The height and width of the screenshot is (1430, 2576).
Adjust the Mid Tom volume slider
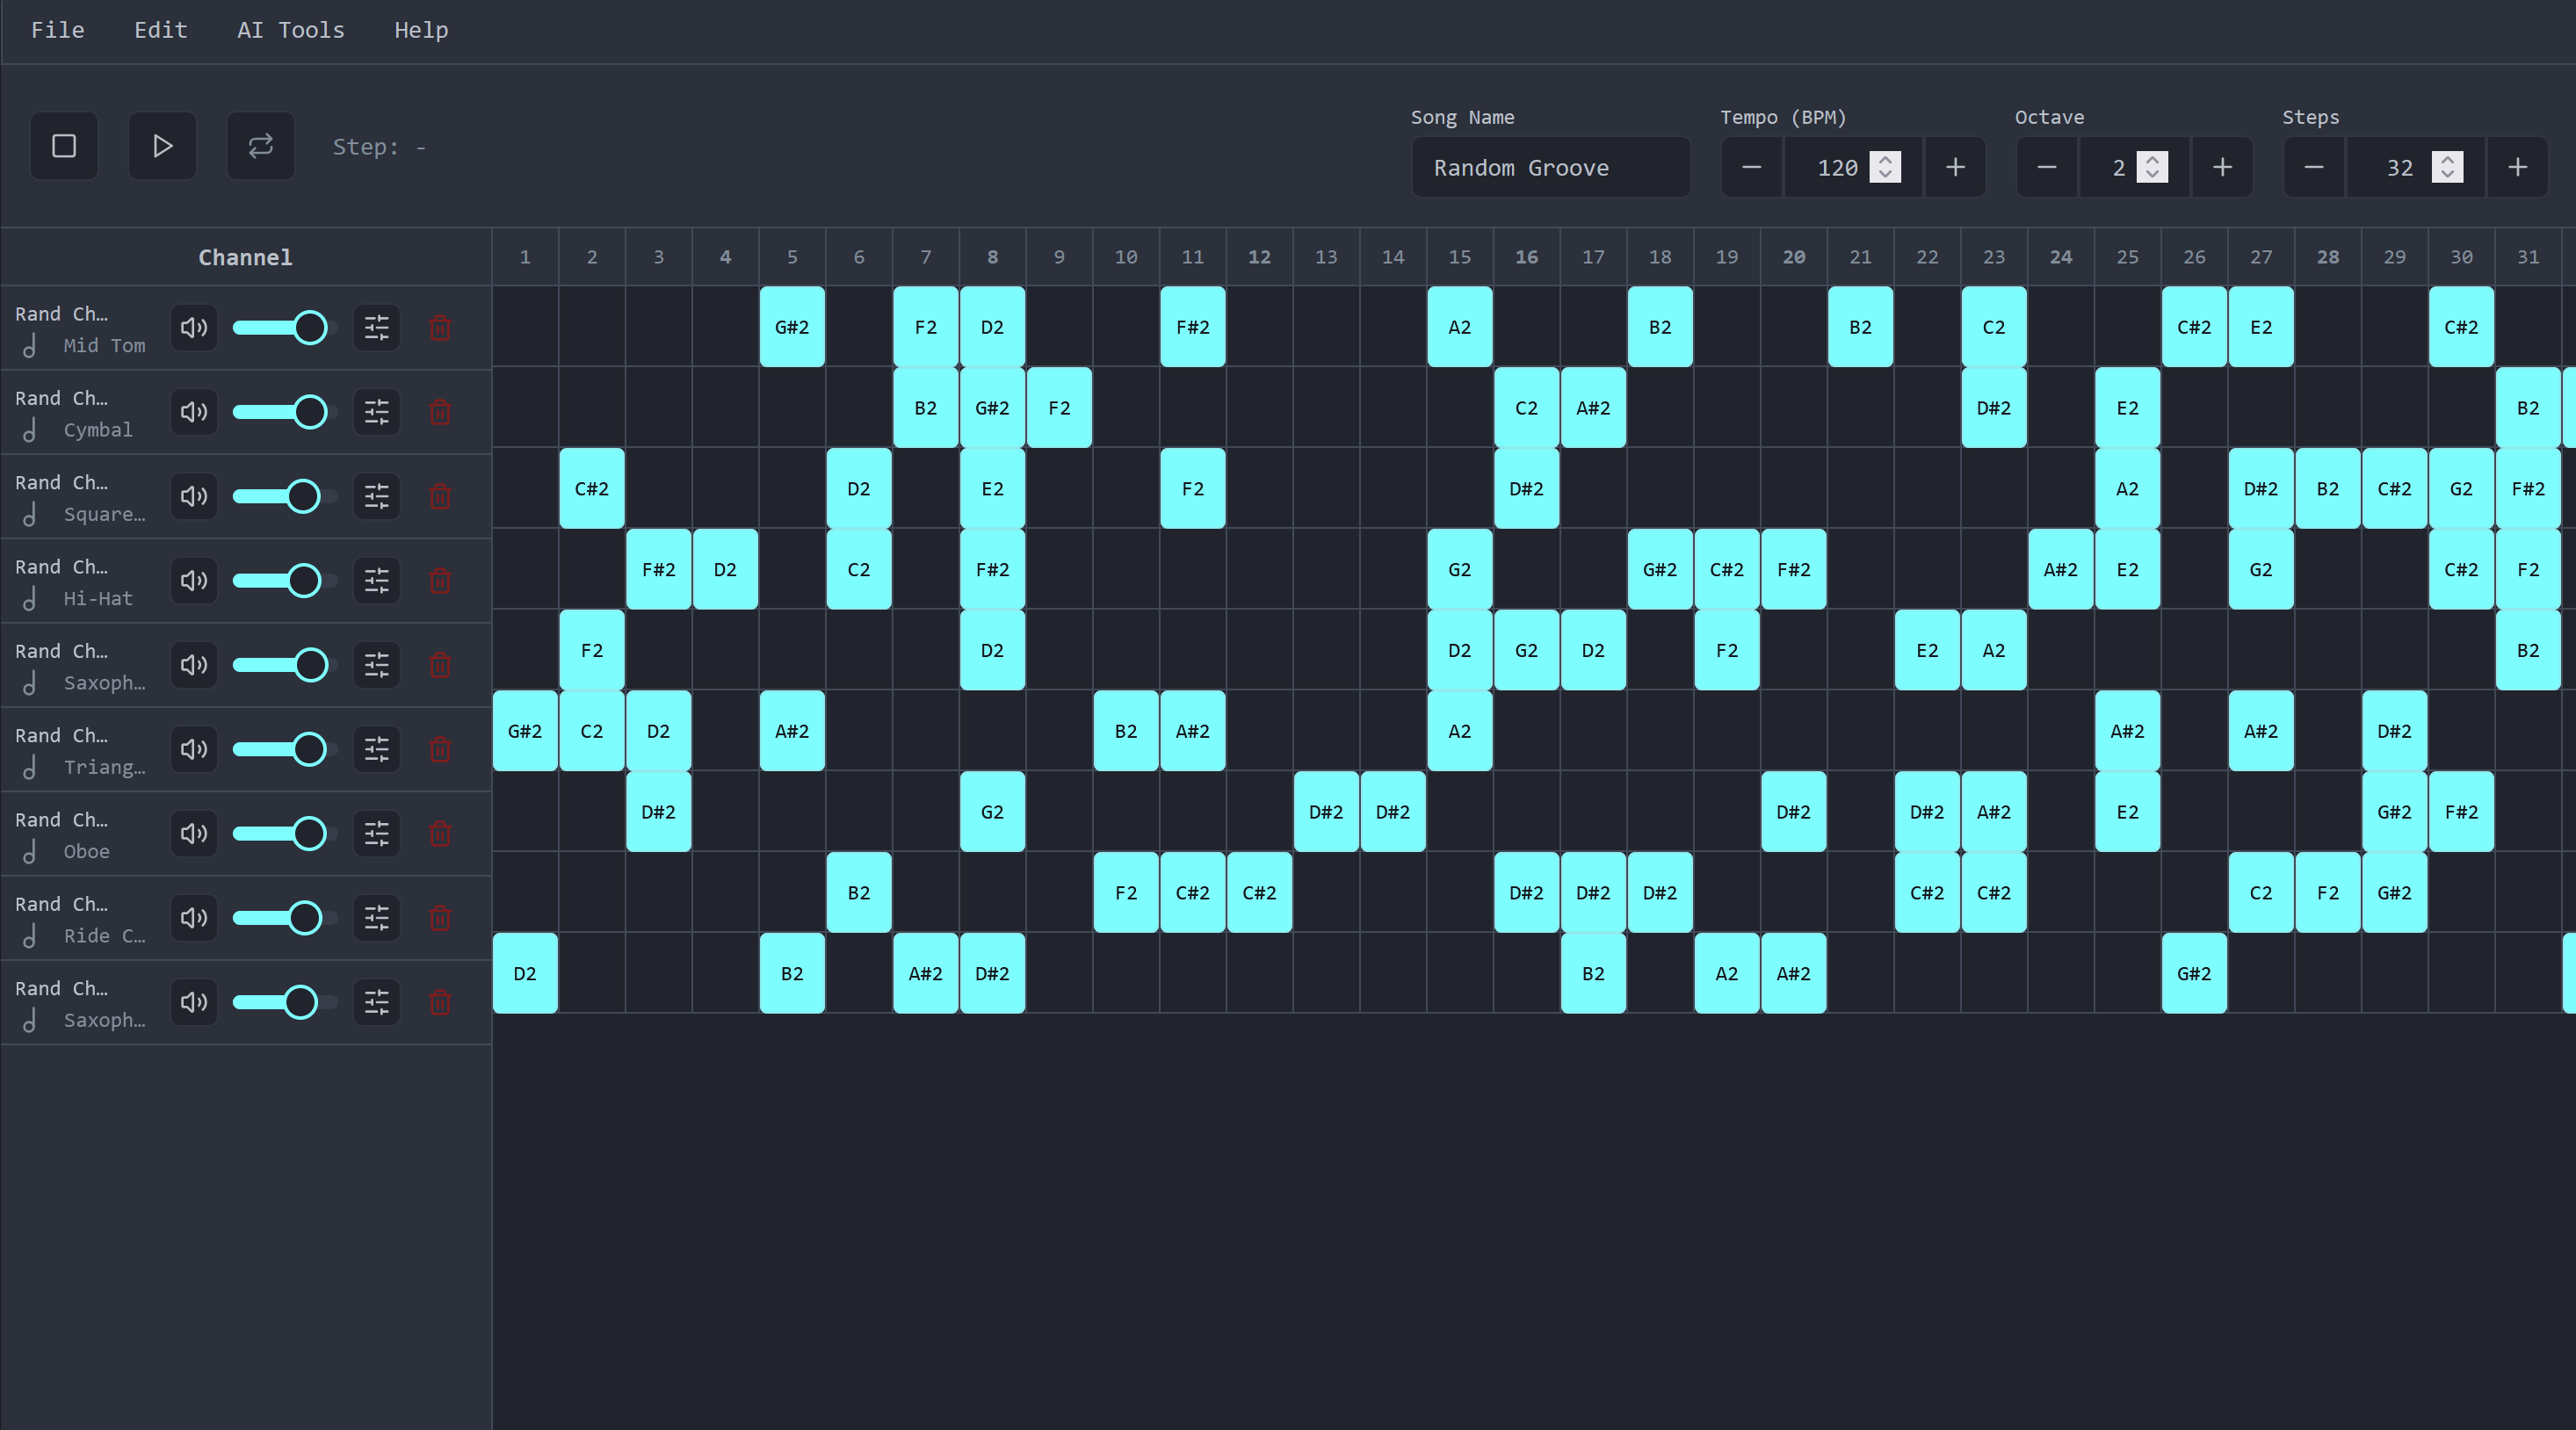pyautogui.click(x=284, y=328)
